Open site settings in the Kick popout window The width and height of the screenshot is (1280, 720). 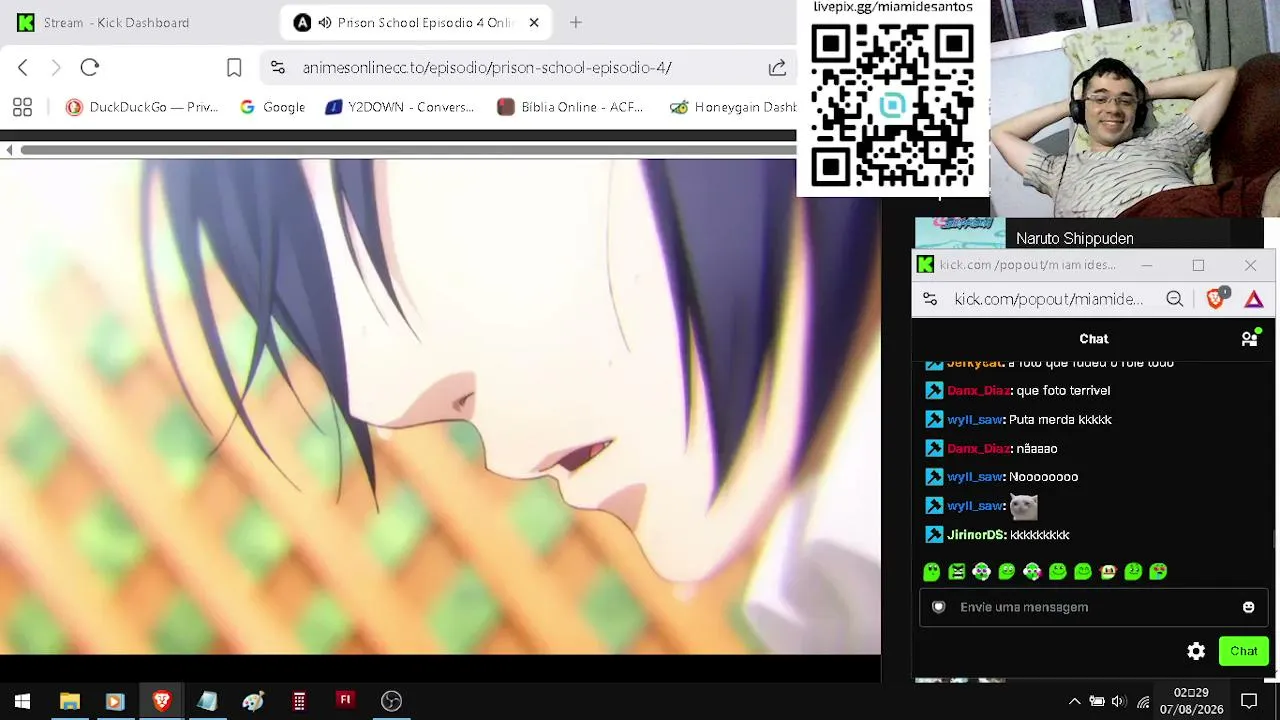(930, 299)
